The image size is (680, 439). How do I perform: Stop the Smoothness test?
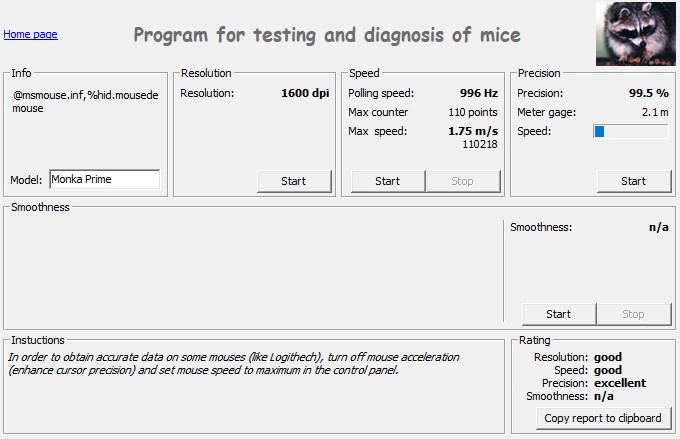click(634, 314)
